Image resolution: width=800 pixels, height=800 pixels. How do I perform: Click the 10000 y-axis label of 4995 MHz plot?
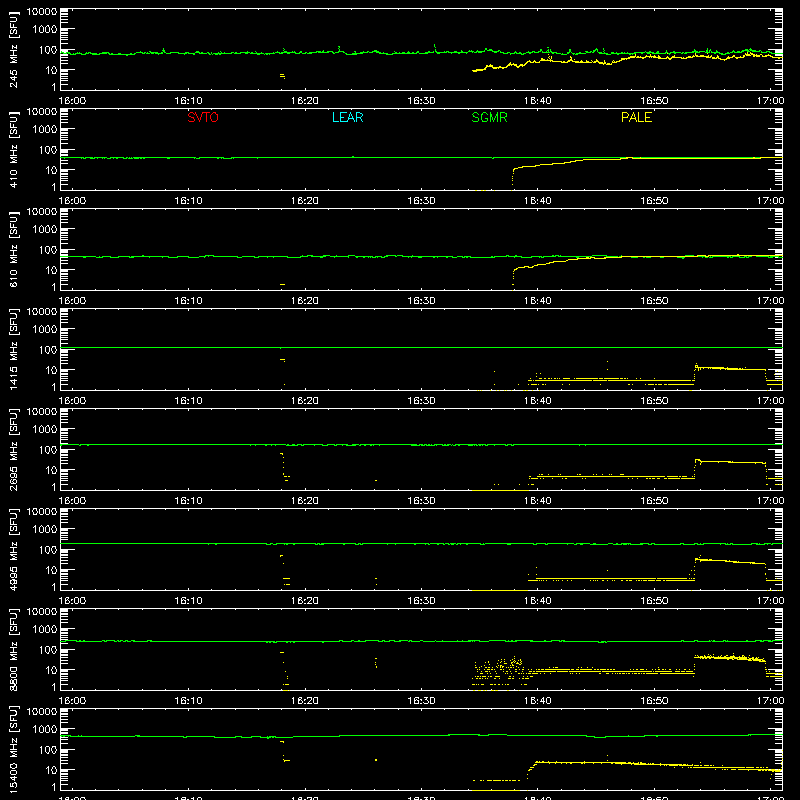point(42,512)
